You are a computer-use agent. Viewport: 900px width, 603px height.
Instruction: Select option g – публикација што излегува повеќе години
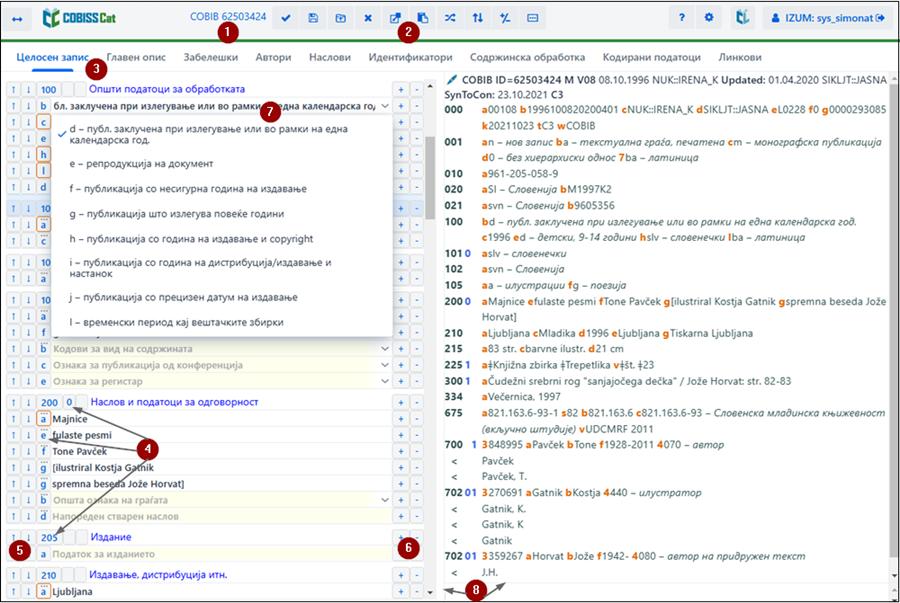[x=222, y=214]
